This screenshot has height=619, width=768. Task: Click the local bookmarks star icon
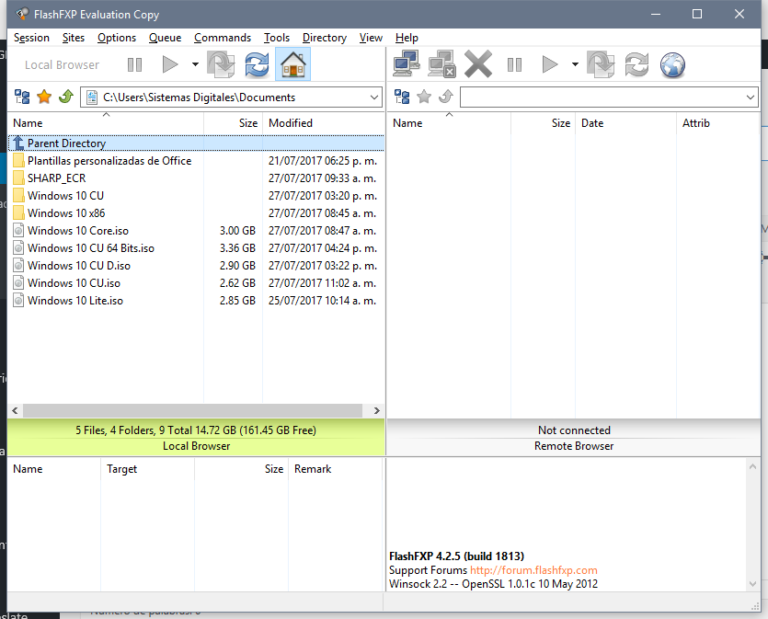click(x=44, y=97)
